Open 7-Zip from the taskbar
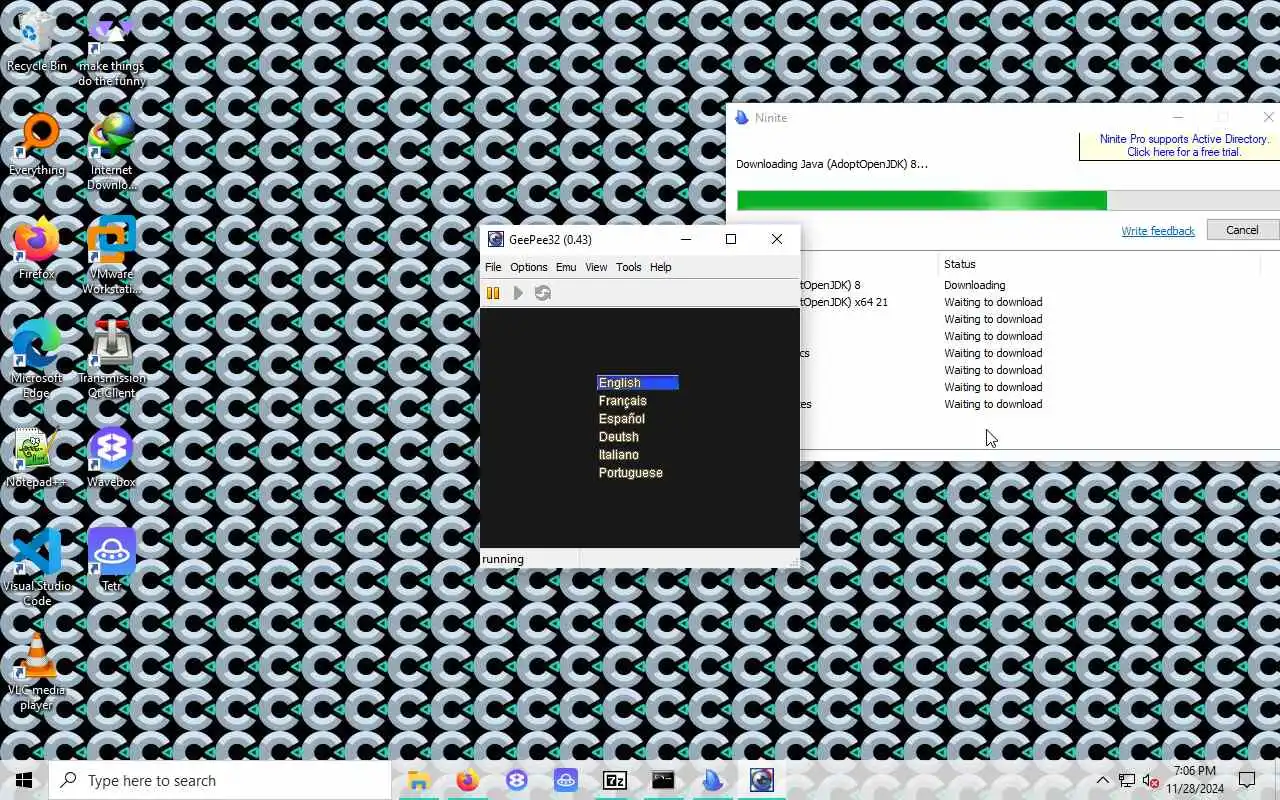 (x=614, y=780)
